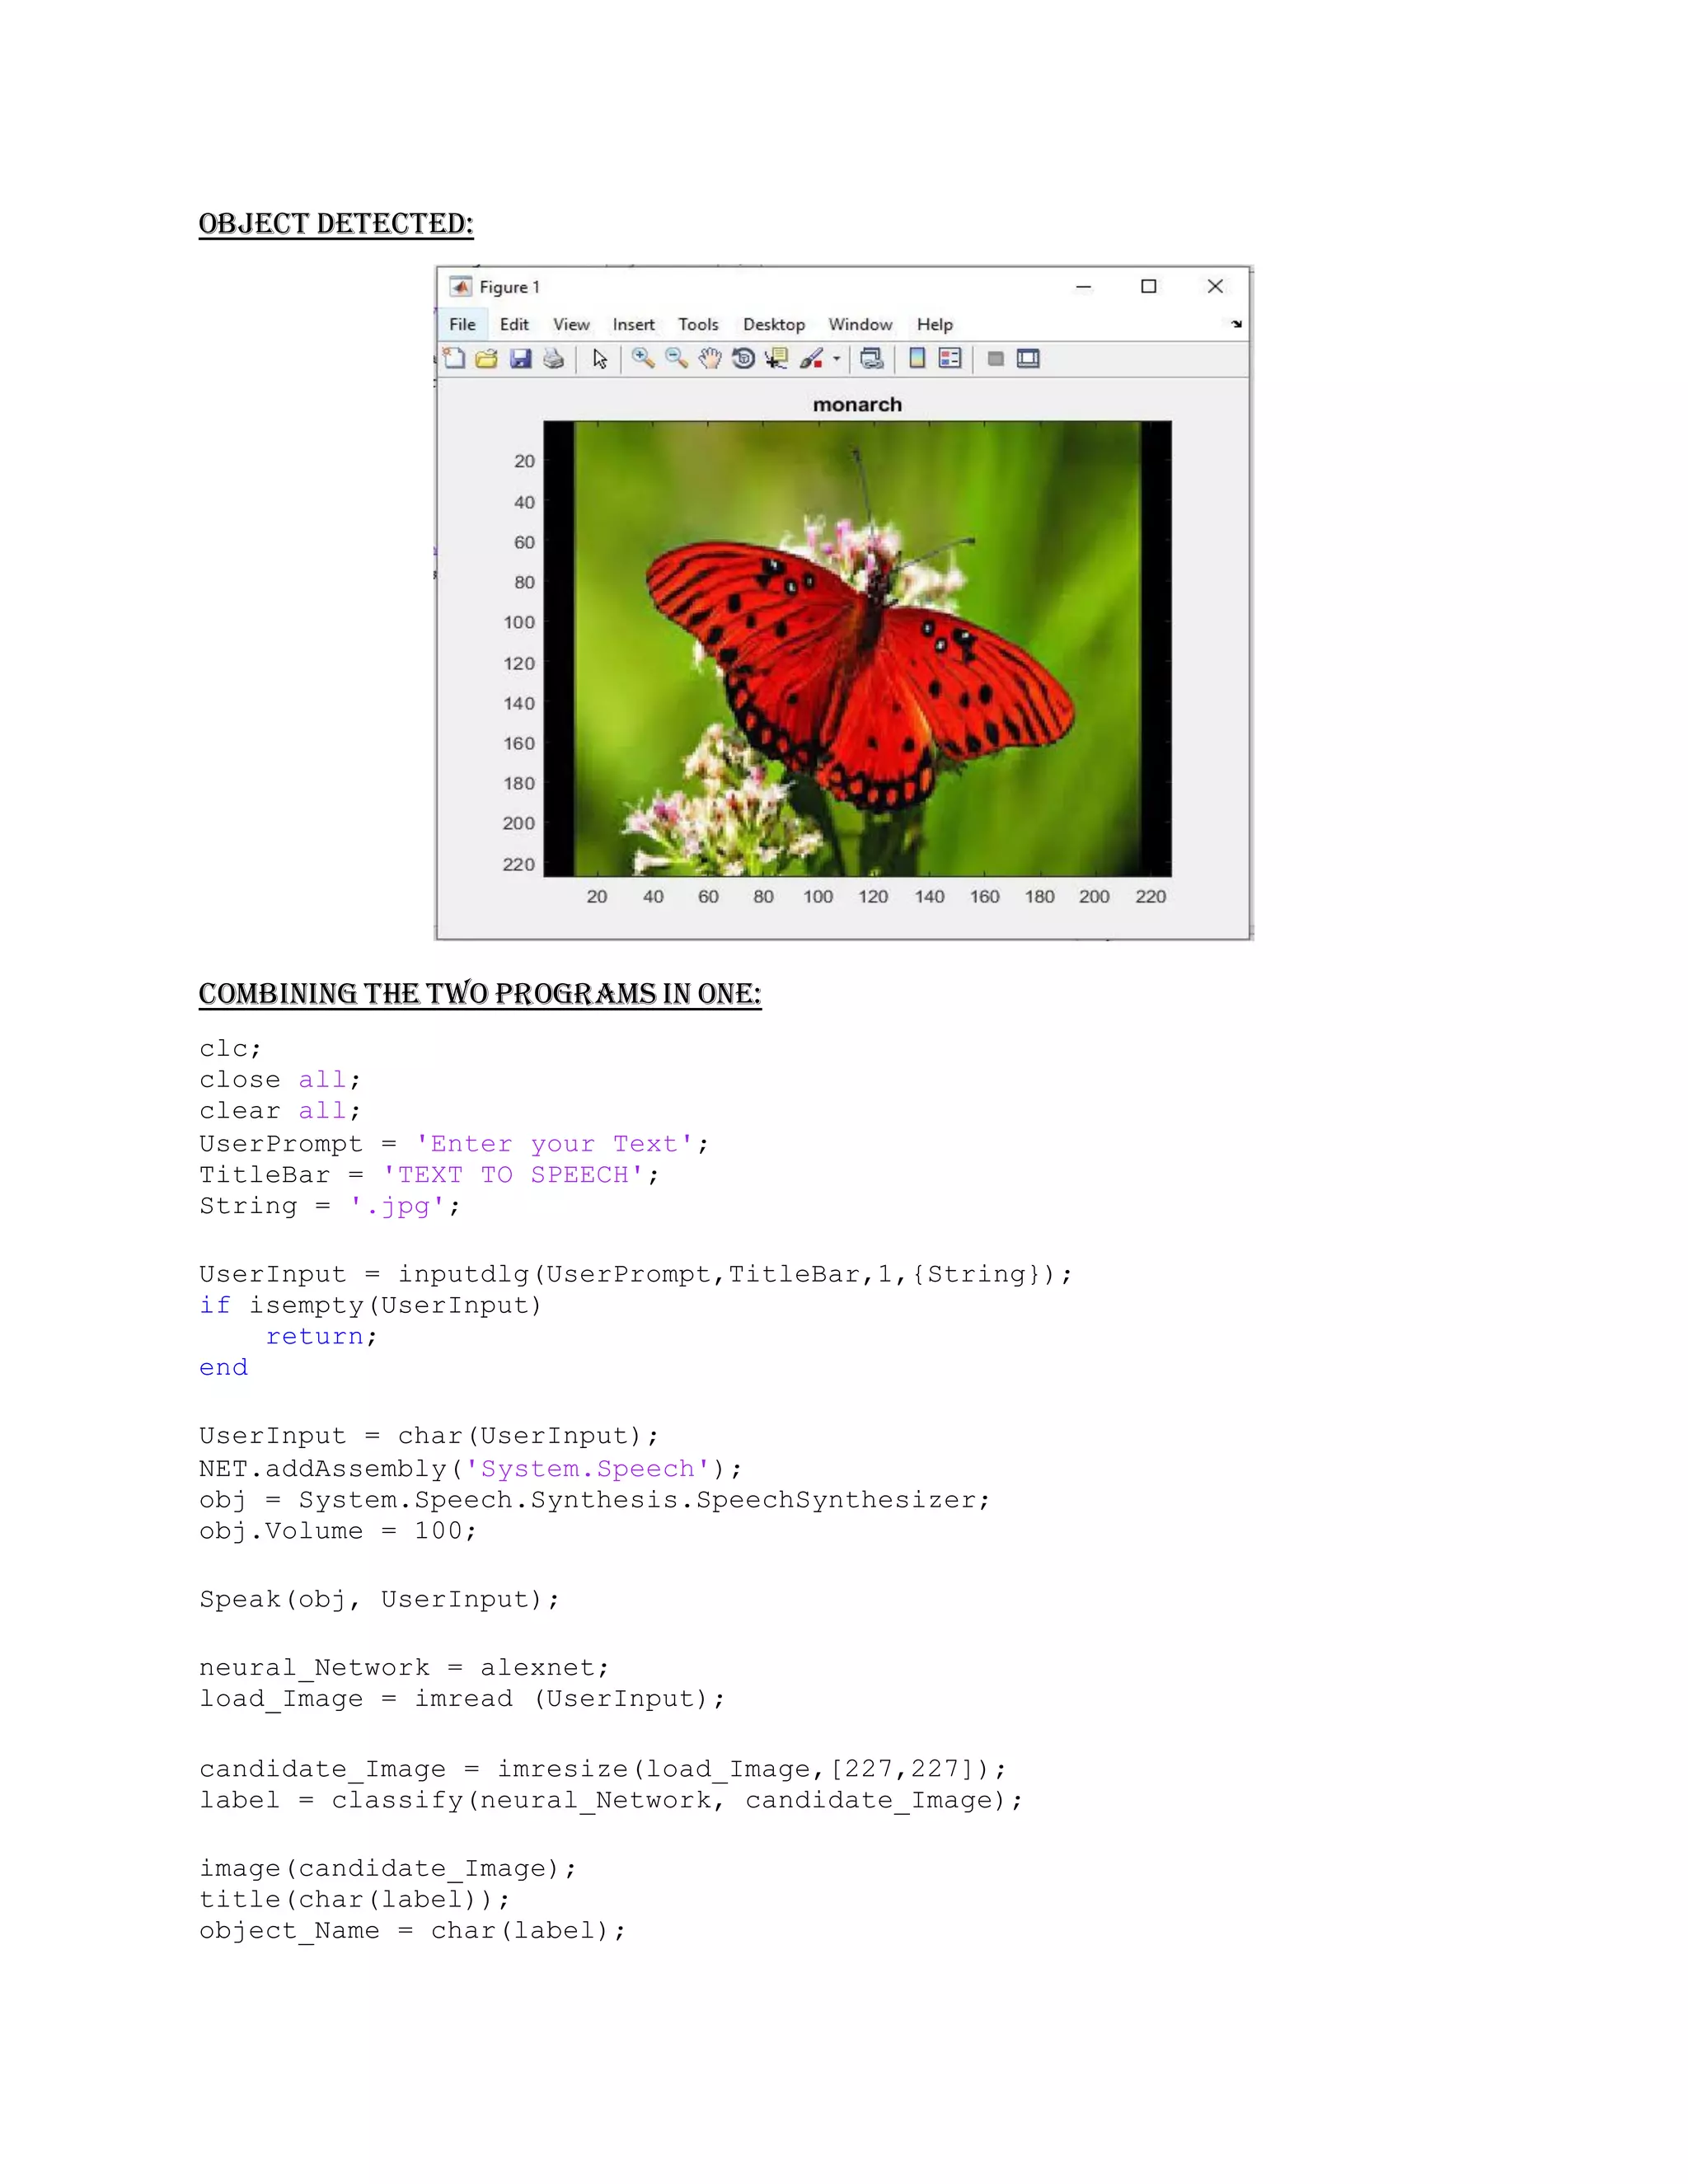Insert a colorbar using toolbar icon
Screen dimensions: 1688x2184
point(917,359)
